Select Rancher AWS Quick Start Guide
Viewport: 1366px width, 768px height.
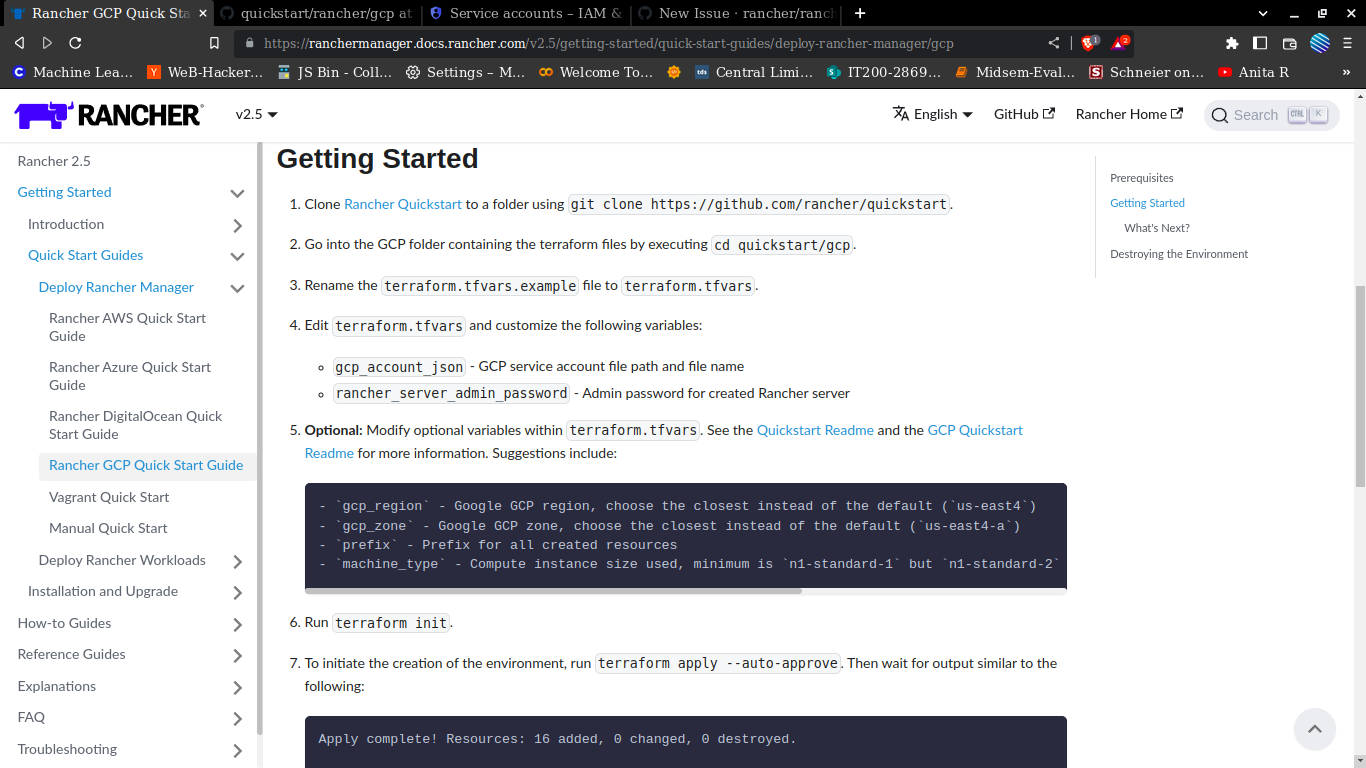[x=127, y=327]
